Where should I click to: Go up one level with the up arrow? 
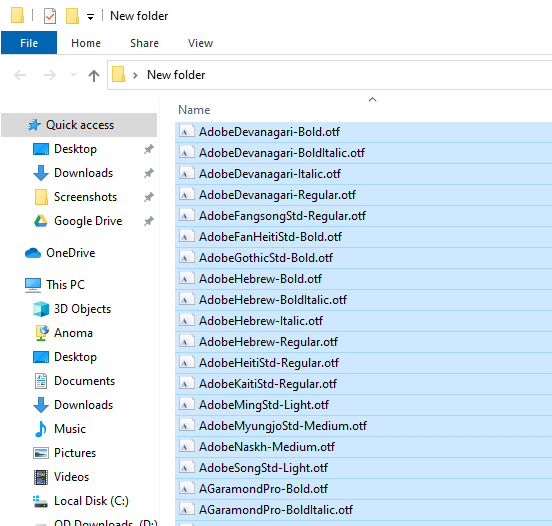click(94, 75)
